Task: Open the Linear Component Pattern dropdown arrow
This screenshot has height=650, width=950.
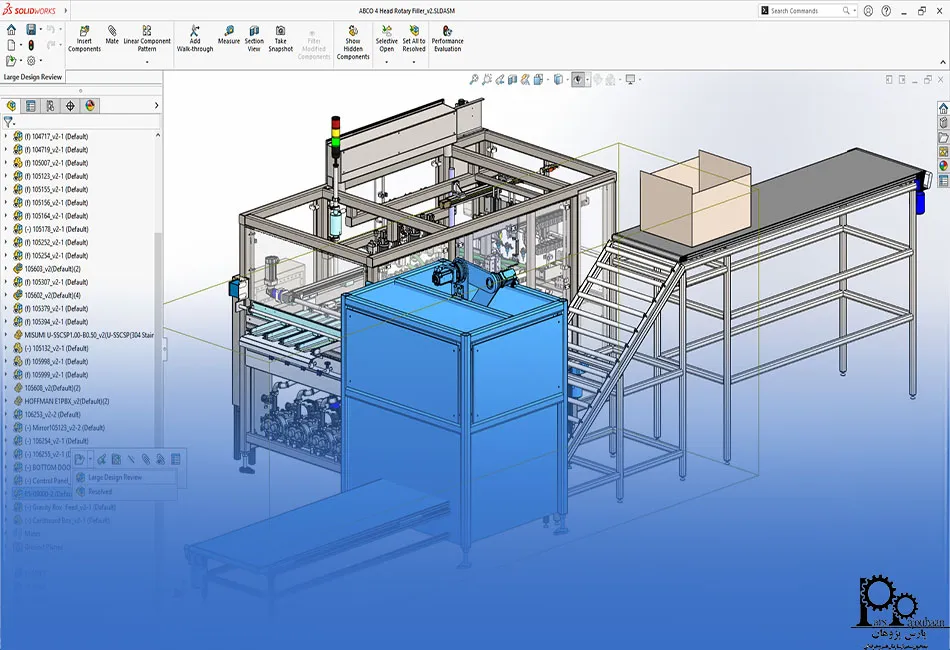Action: pos(147,62)
